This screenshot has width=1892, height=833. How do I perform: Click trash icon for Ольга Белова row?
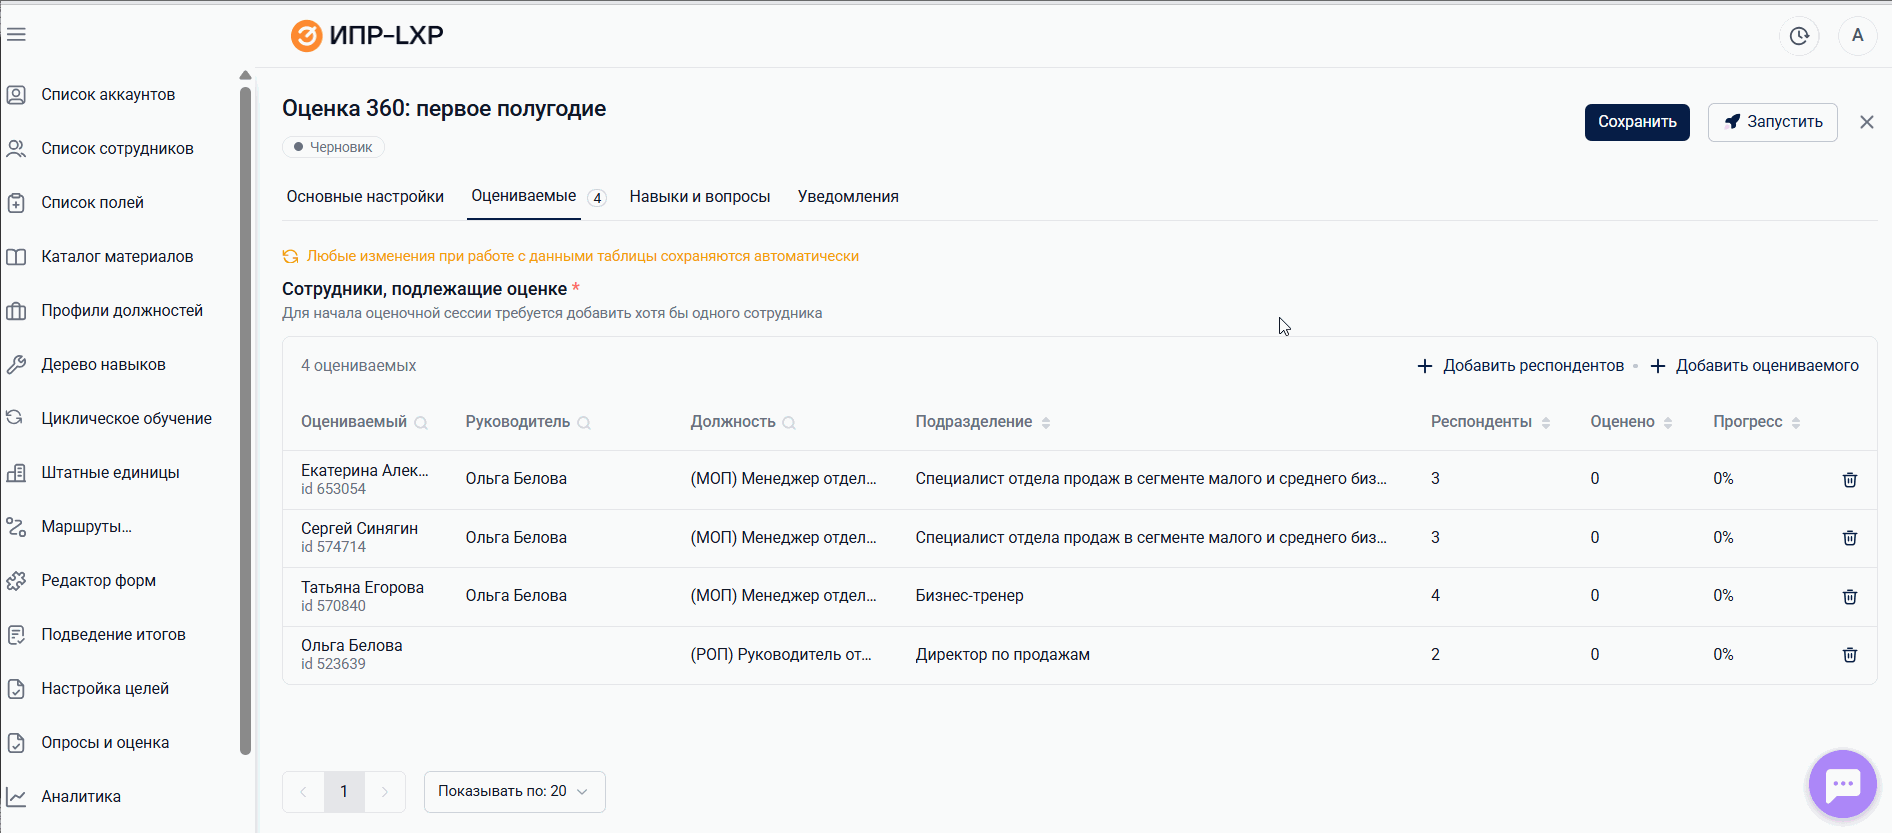[1849, 655]
